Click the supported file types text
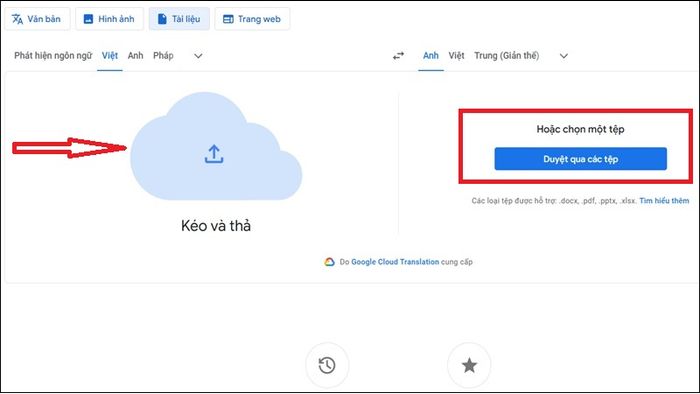 (x=554, y=201)
